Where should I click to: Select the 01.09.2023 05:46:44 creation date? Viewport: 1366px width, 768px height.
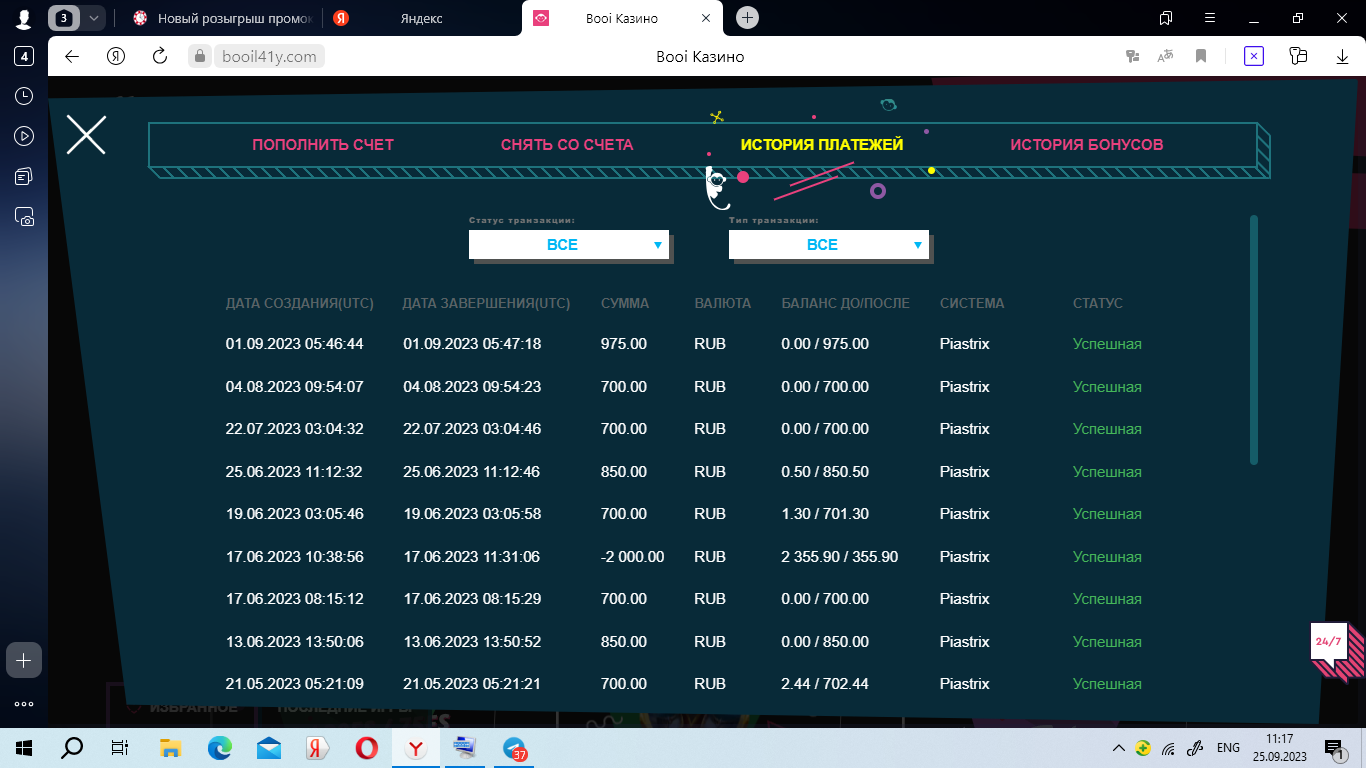295,344
